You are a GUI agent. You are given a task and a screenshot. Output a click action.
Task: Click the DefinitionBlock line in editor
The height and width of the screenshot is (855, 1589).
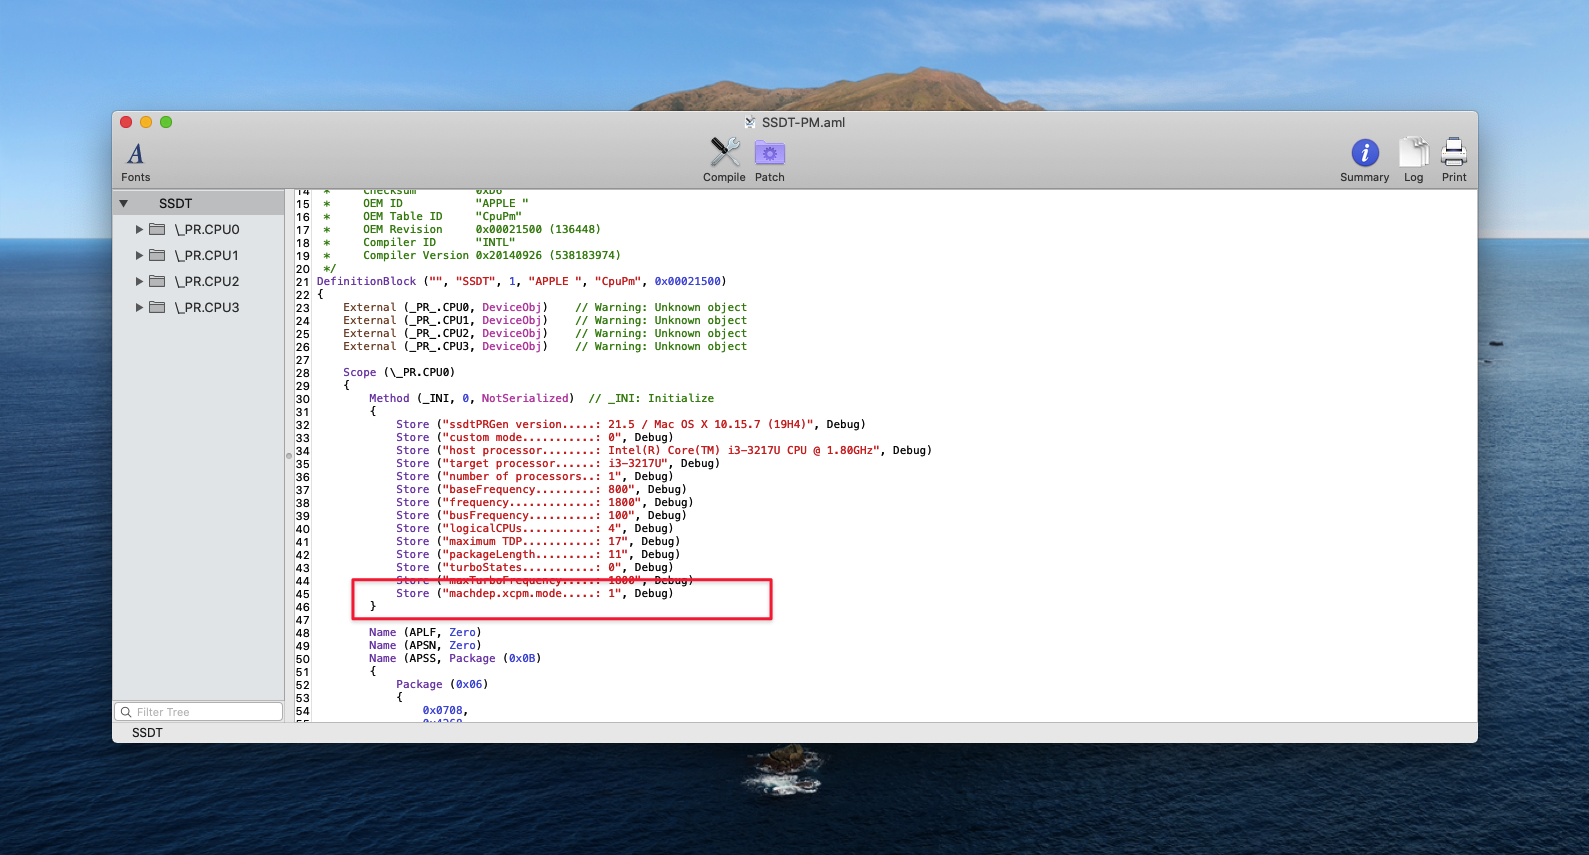521,282
